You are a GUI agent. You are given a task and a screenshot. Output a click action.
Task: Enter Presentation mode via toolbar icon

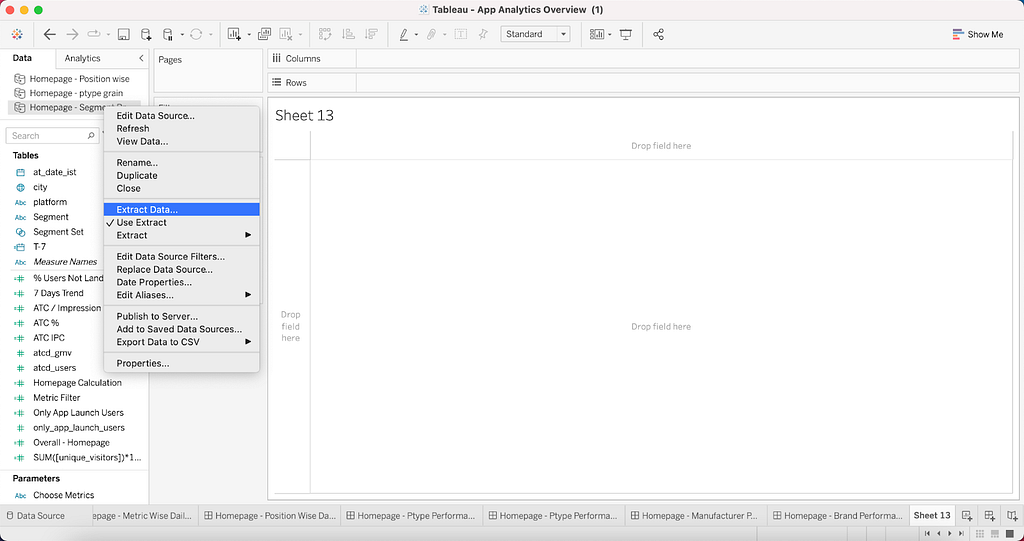click(626, 34)
